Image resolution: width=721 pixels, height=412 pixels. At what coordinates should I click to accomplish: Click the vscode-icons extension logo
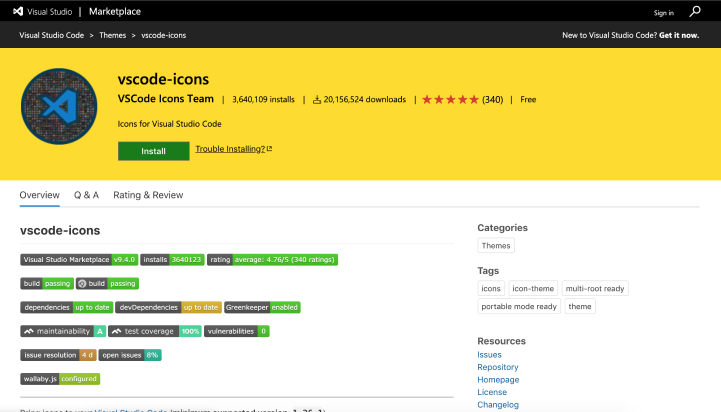[x=59, y=106]
